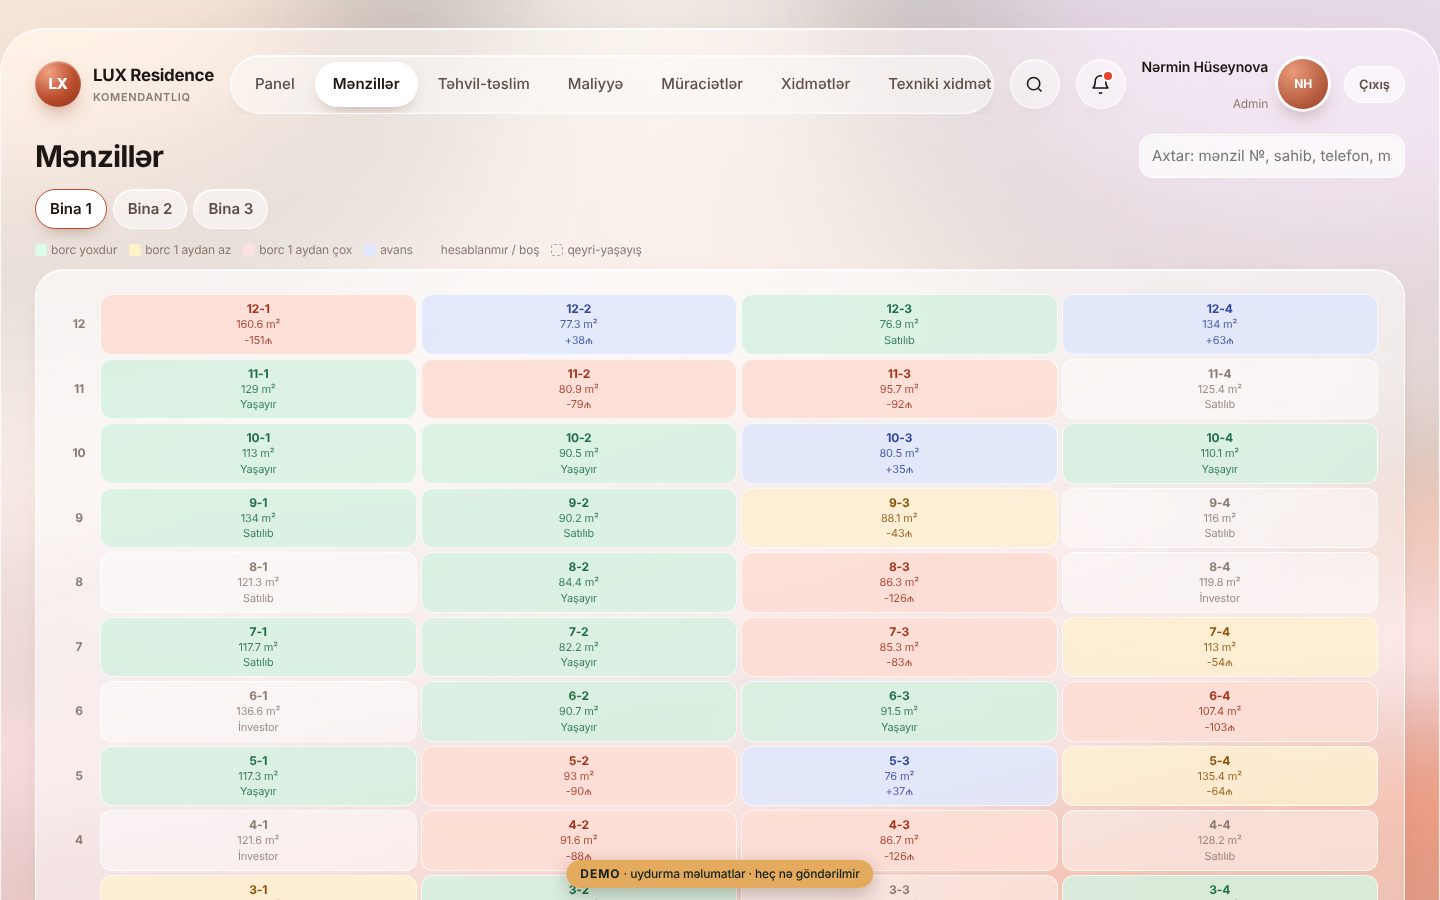
Task: Focus the apartment search field
Action: [x=1271, y=156]
